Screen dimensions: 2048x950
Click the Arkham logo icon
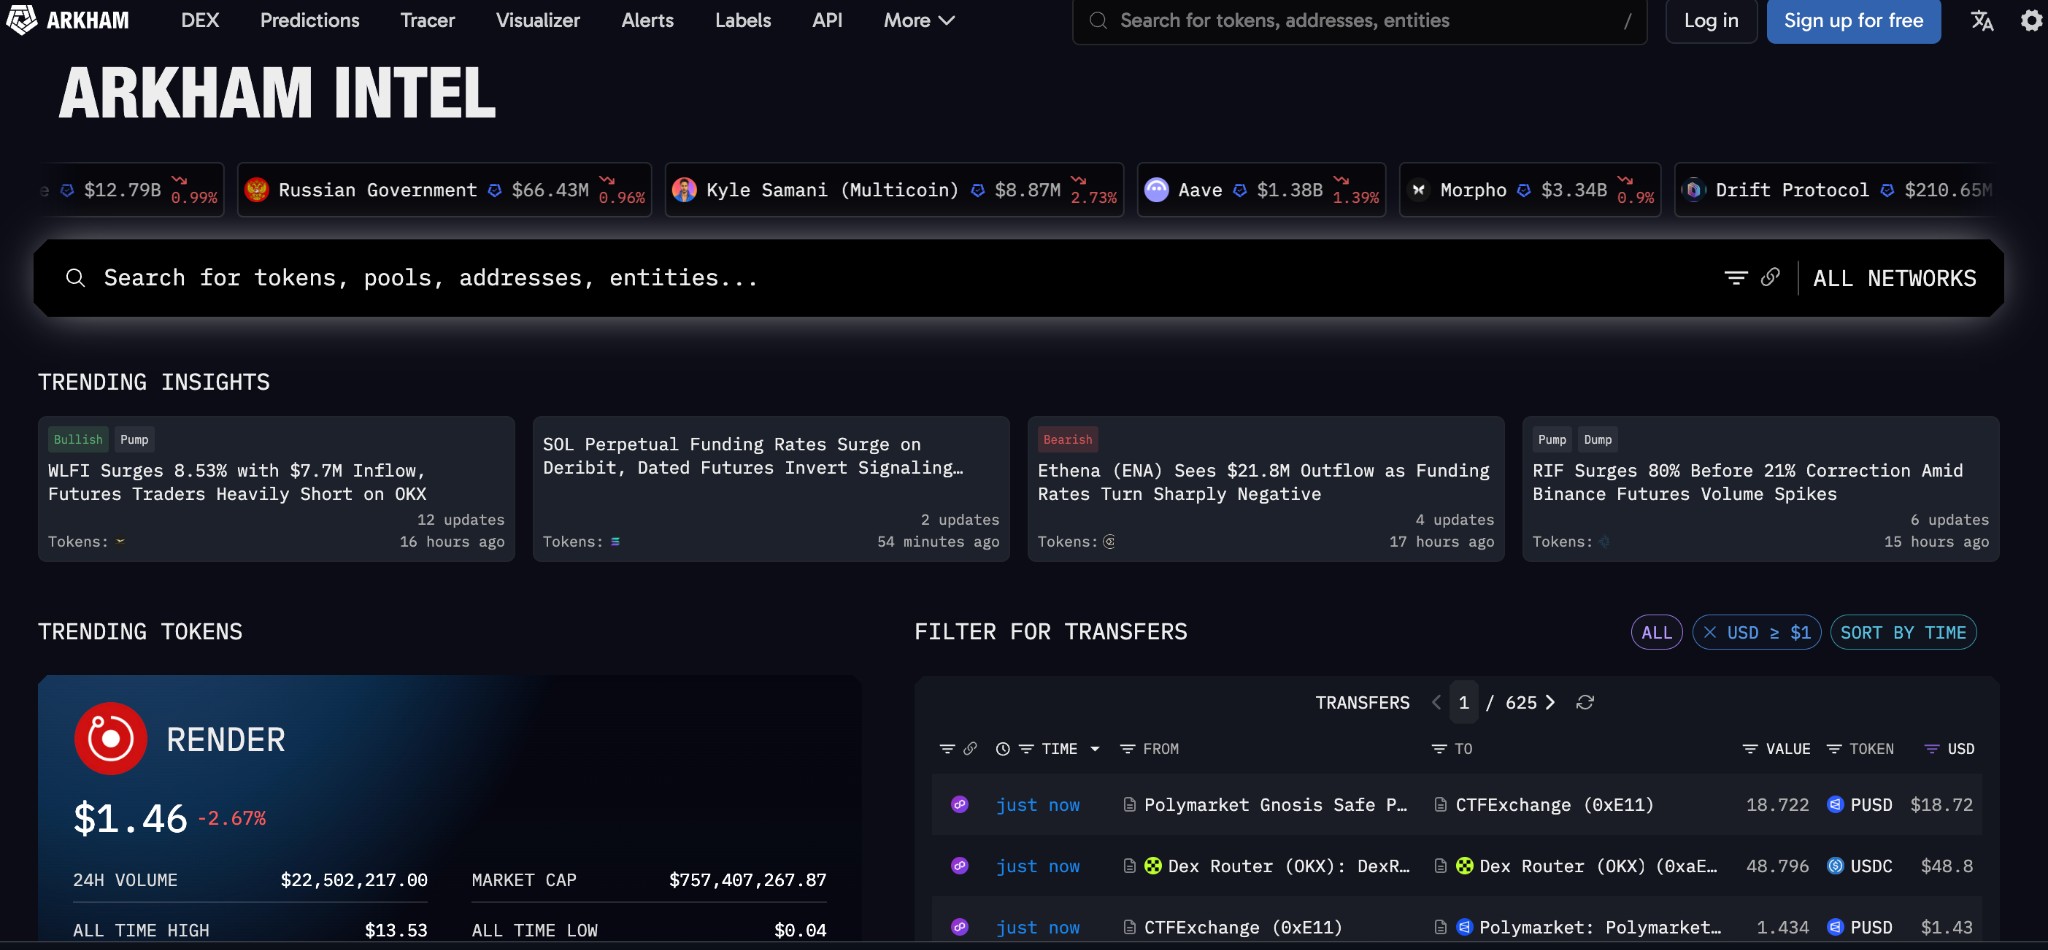click(x=22, y=20)
